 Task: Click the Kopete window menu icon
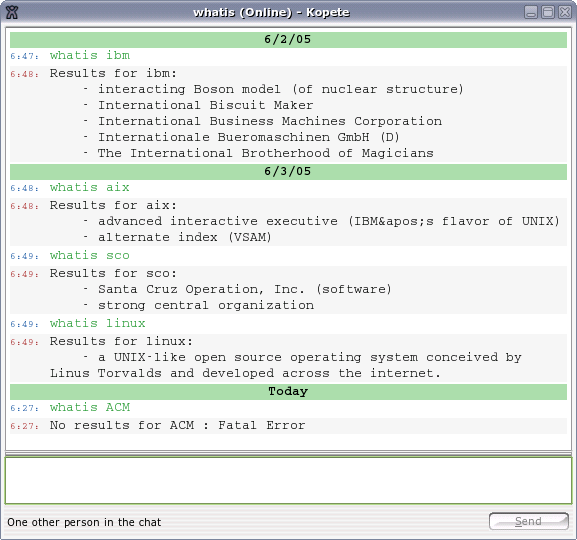coord(12,12)
